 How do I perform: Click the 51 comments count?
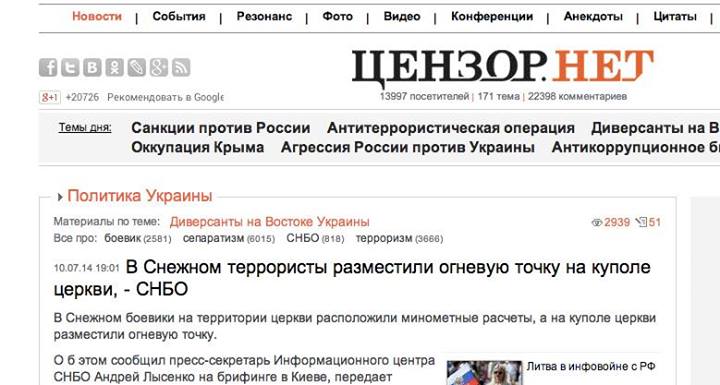(655, 222)
